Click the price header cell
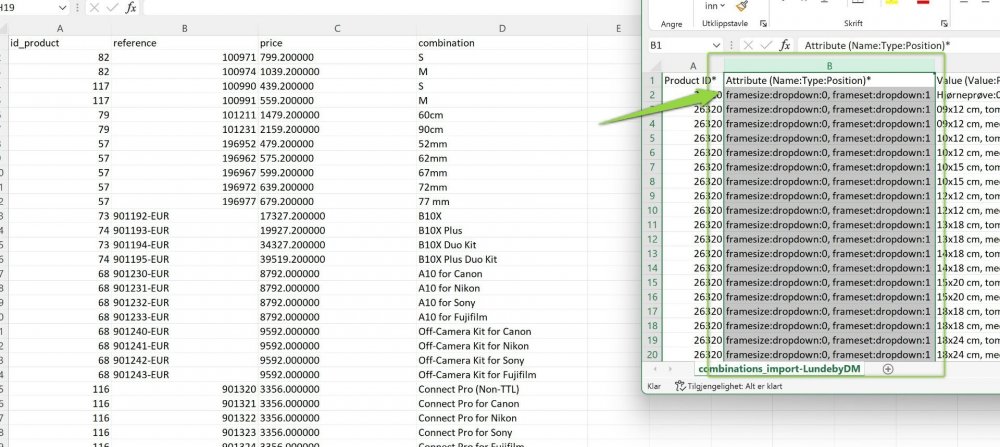 337,43
